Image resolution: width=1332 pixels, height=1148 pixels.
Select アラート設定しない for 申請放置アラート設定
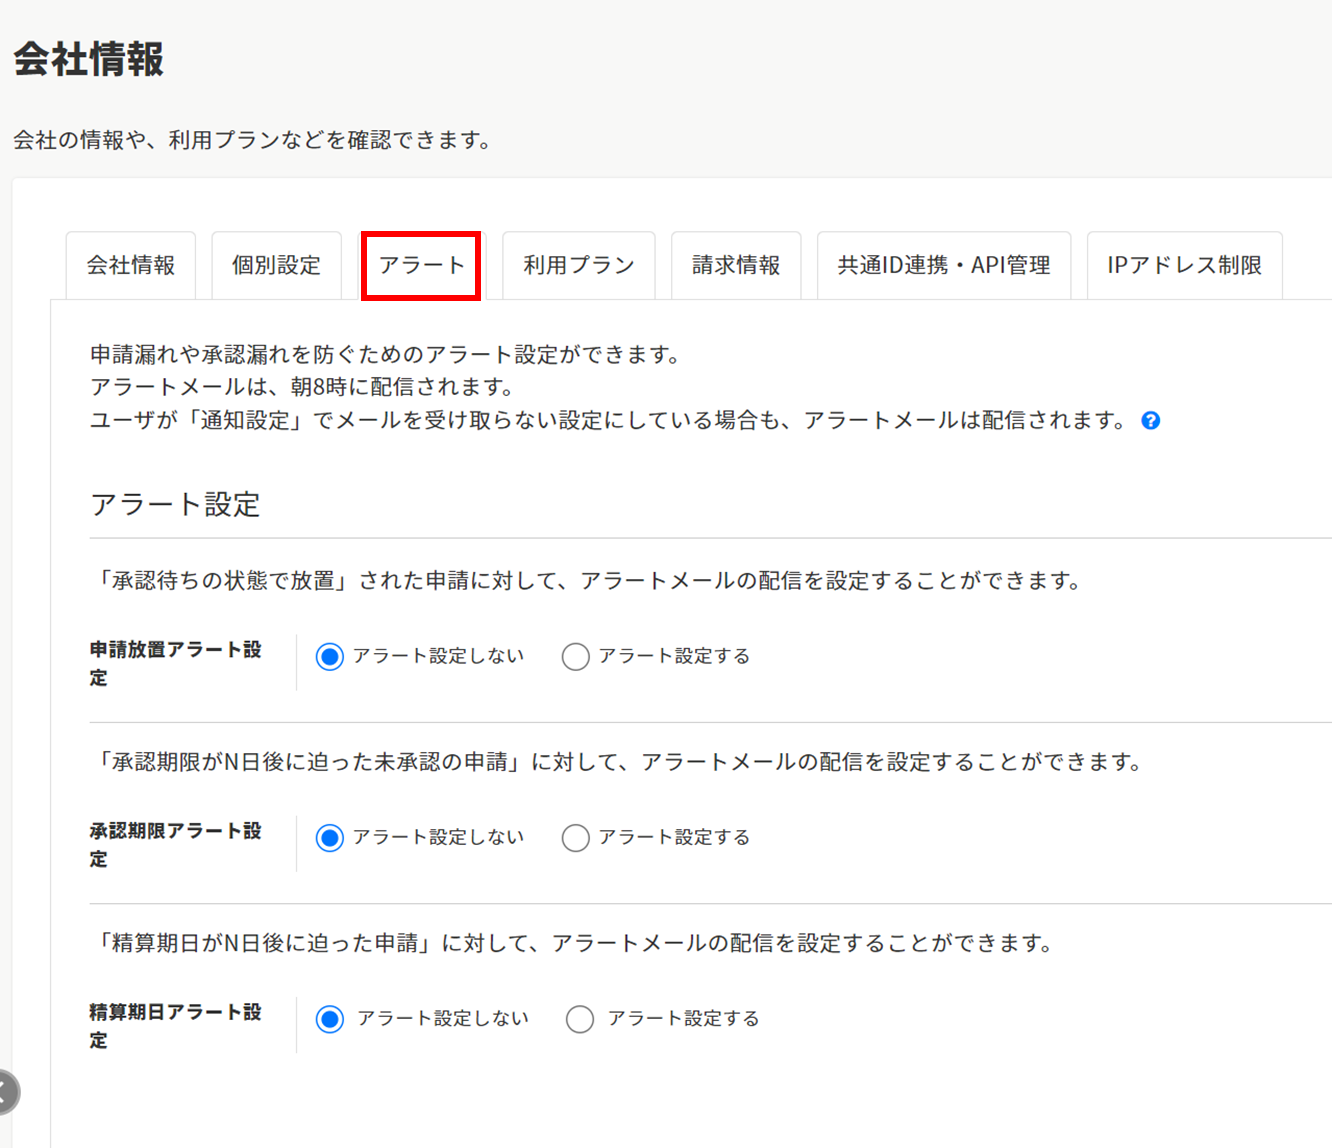click(330, 657)
